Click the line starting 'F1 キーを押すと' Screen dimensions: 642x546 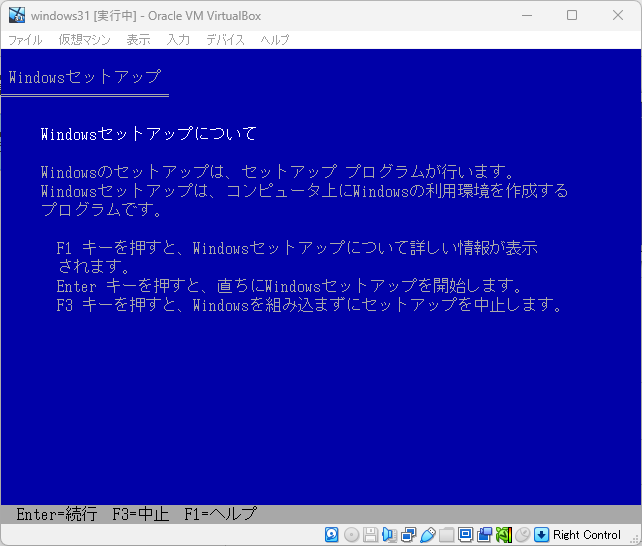[x=297, y=248]
